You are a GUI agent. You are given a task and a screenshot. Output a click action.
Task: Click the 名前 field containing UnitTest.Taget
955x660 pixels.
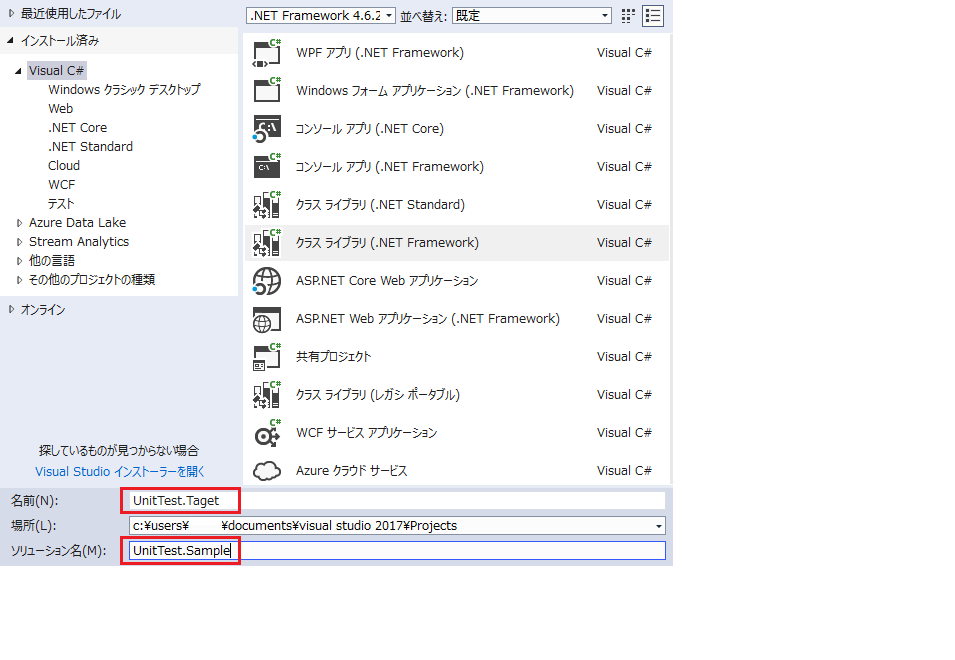coord(397,500)
